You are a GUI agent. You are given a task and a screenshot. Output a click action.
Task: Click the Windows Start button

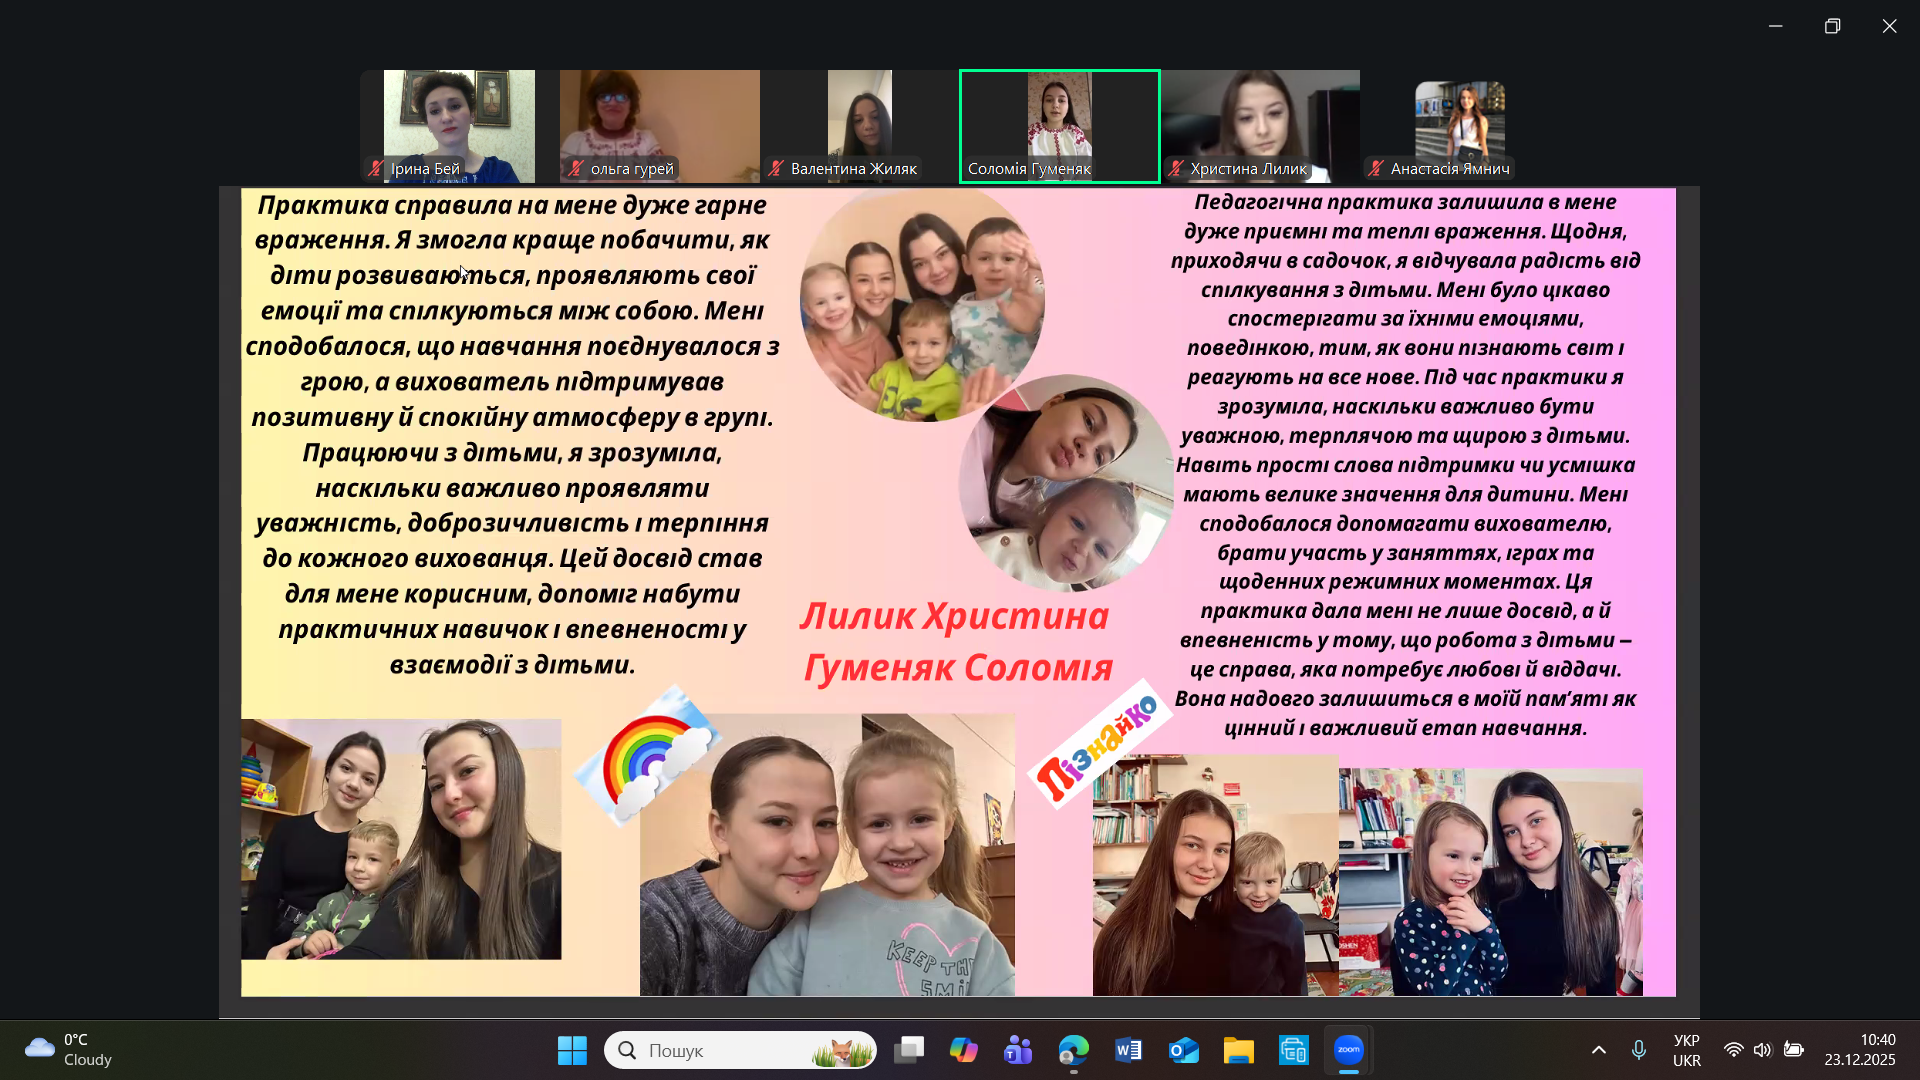tap(572, 1050)
